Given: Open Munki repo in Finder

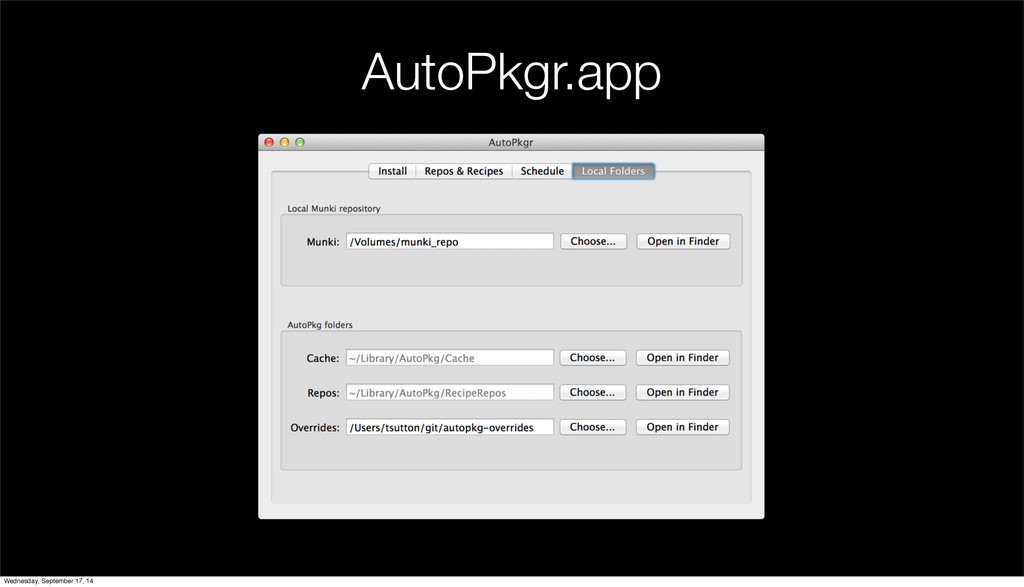Looking at the screenshot, I should point(683,242).
